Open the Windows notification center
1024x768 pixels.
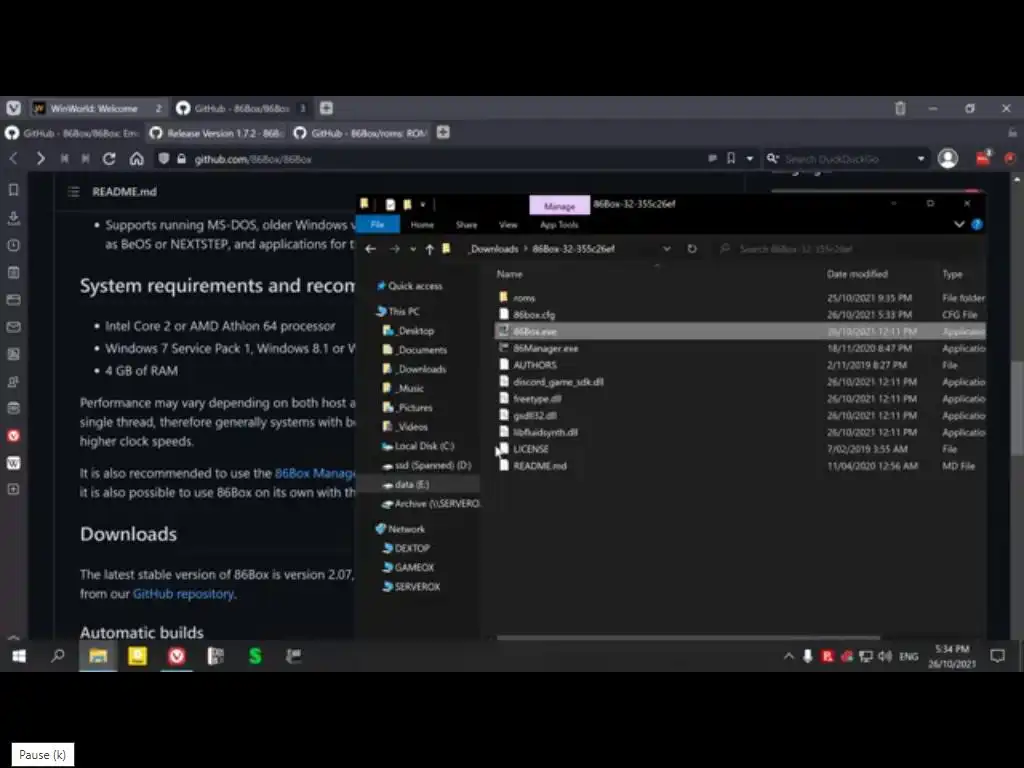point(997,656)
